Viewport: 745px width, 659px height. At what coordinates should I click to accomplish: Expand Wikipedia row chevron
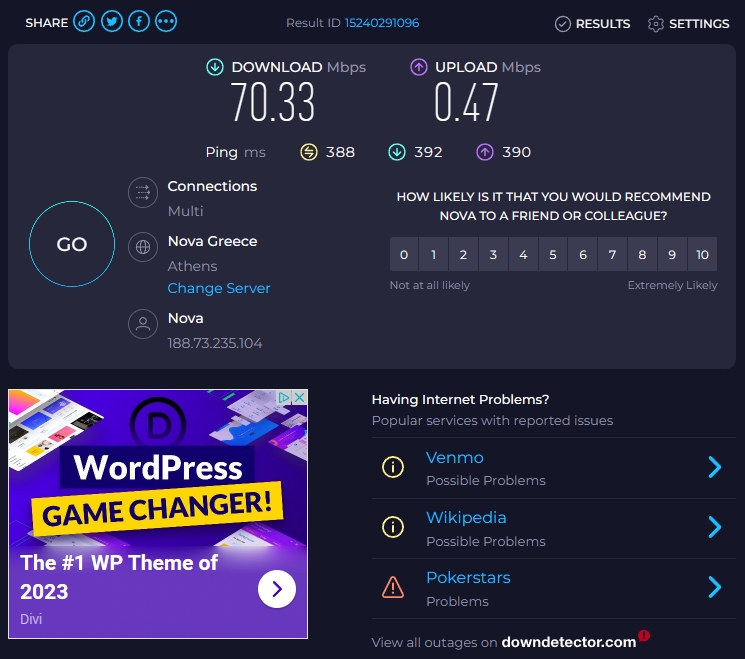click(x=715, y=527)
